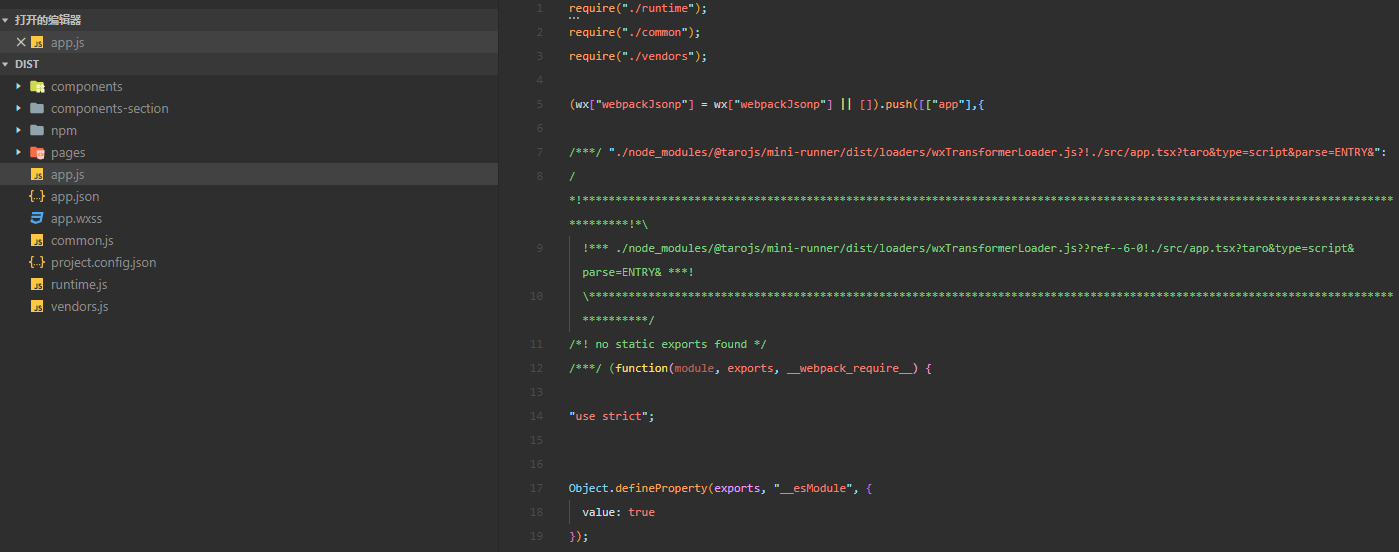Place cursor on "use strict" line
Image resolution: width=1399 pixels, height=552 pixels.
[610, 416]
